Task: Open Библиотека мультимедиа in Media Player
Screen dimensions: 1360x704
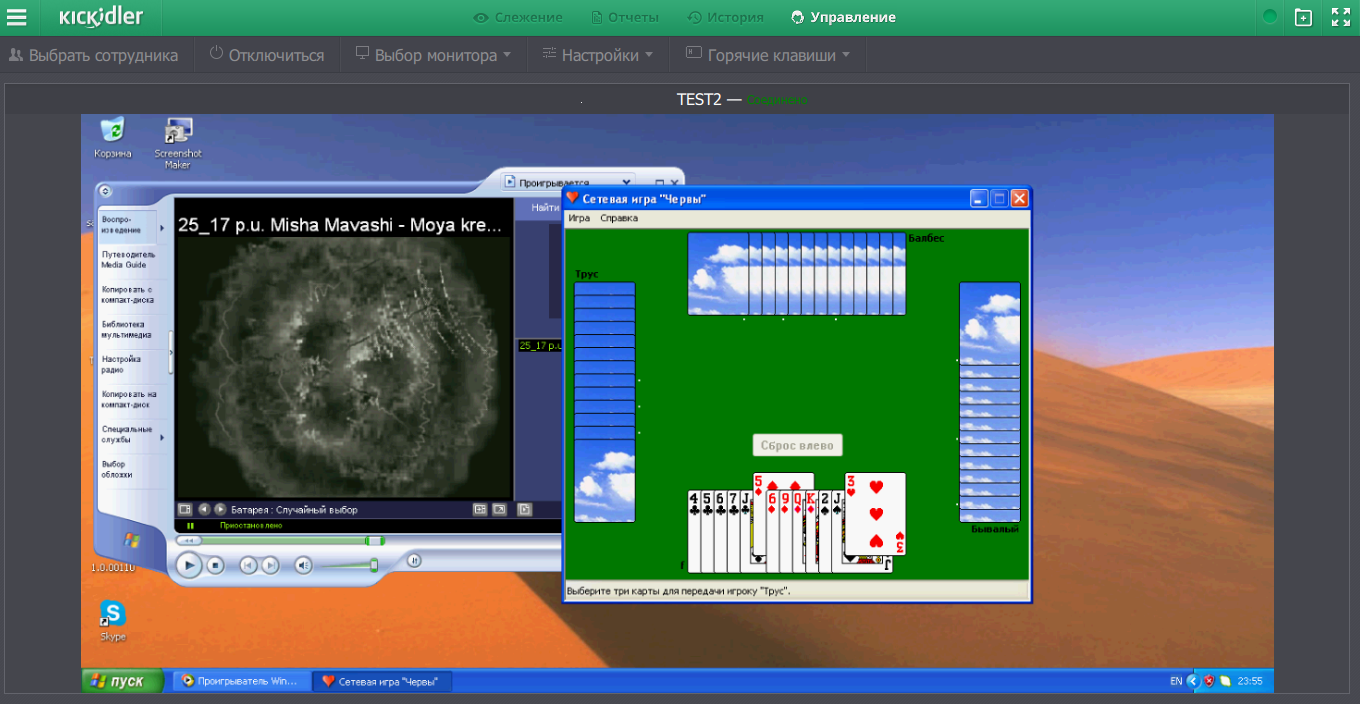Action: tap(128, 330)
